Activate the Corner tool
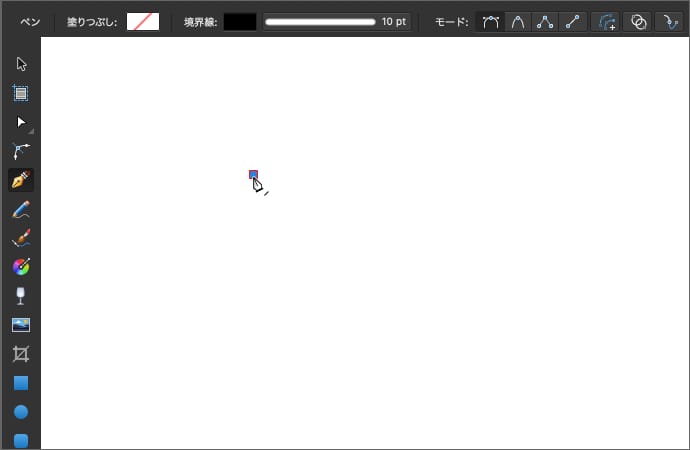690x450 pixels. coord(21,151)
